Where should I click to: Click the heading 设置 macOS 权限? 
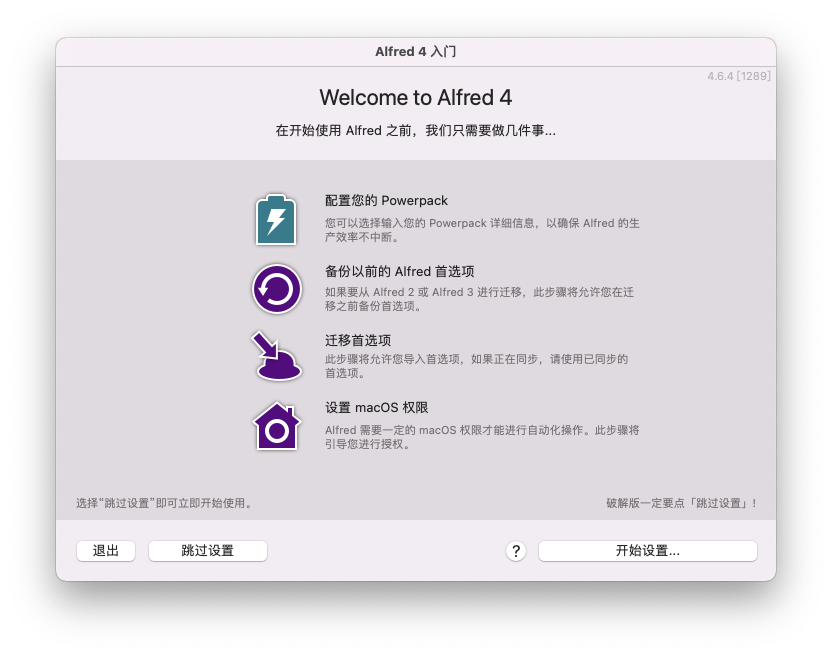tap(377, 408)
